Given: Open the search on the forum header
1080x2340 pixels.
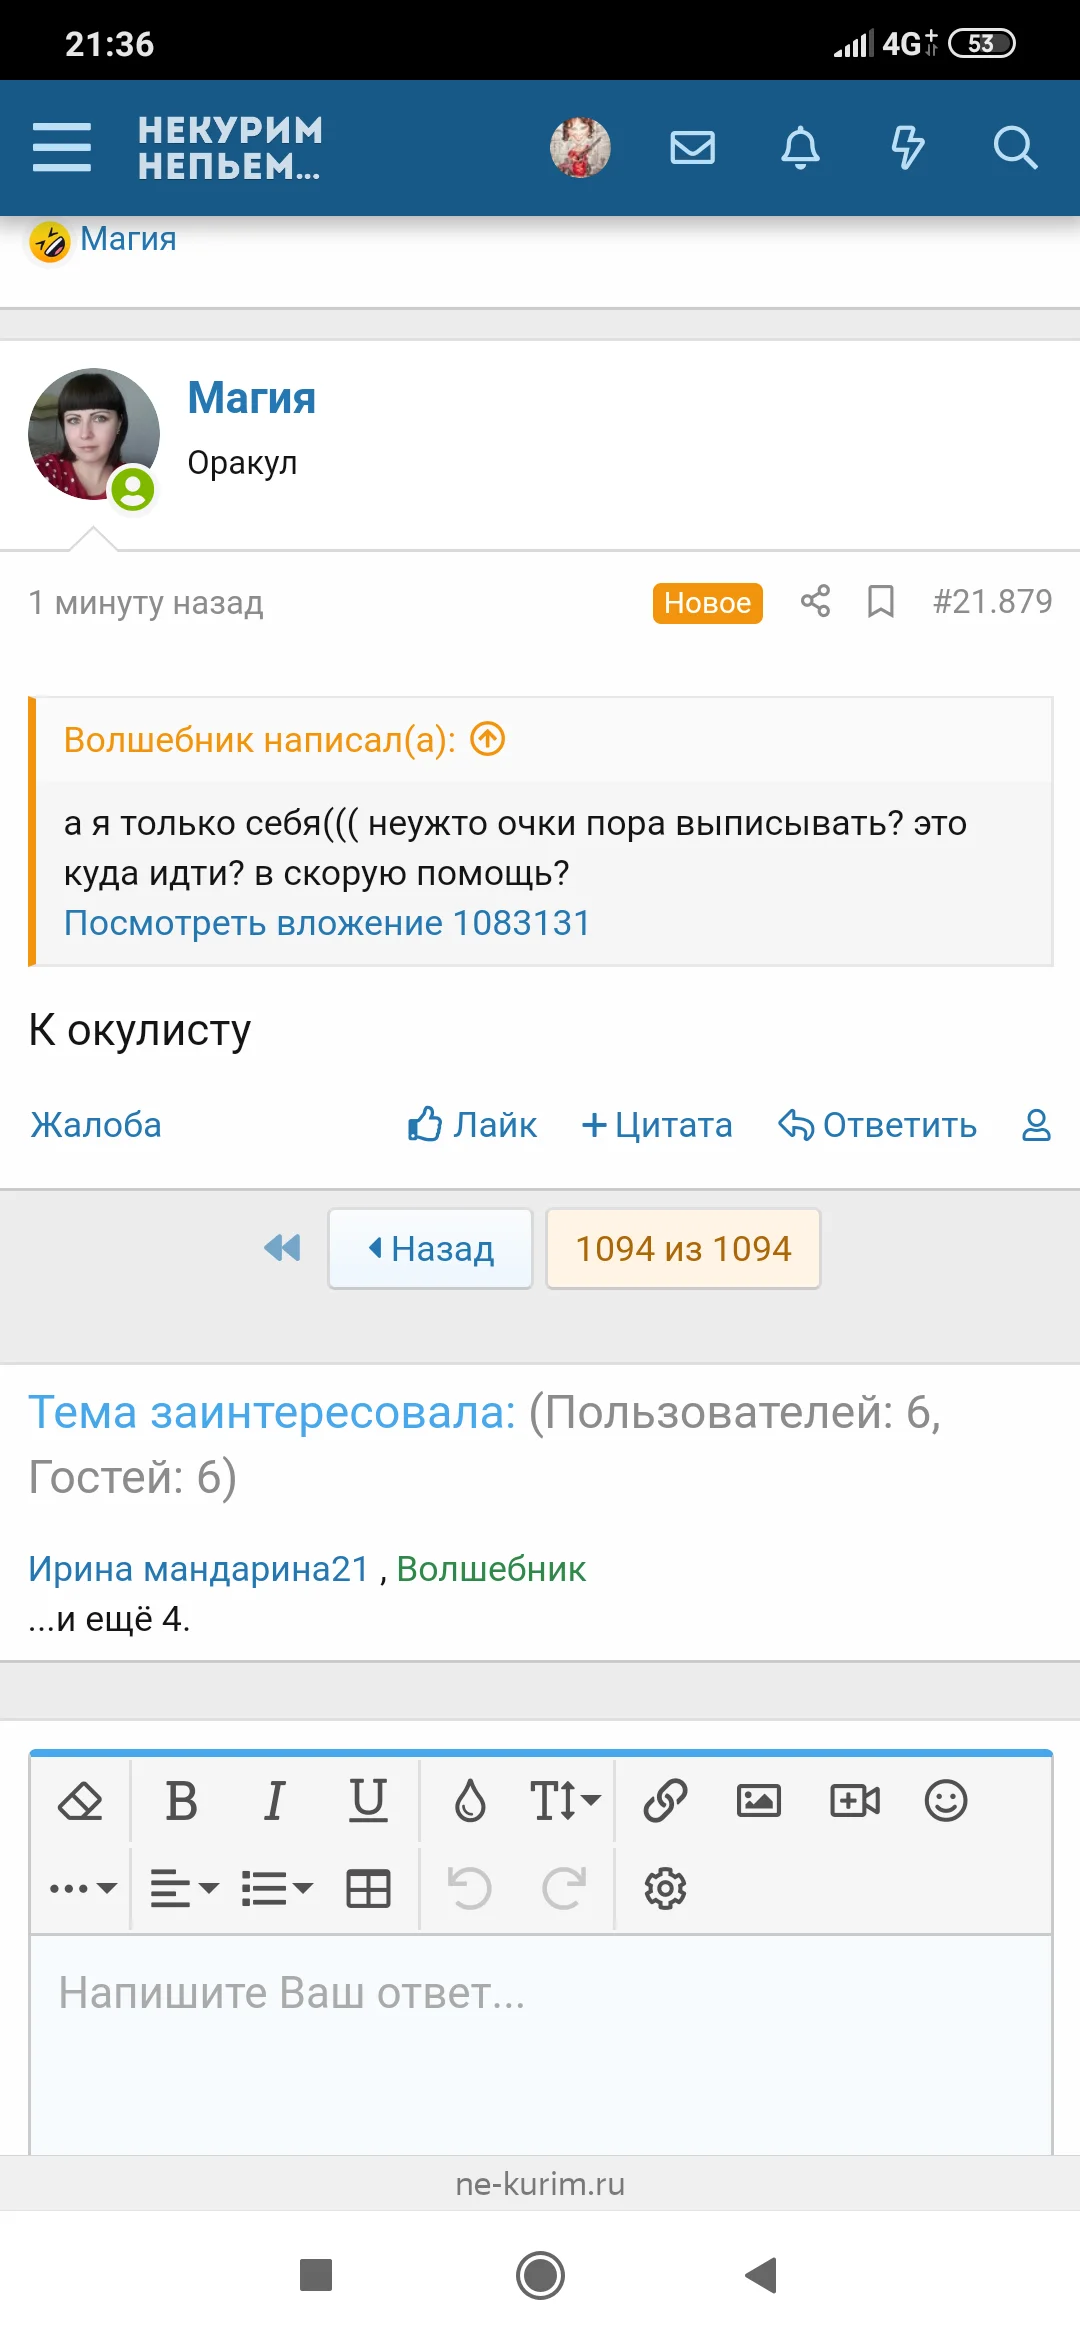Looking at the screenshot, I should click(x=1016, y=148).
